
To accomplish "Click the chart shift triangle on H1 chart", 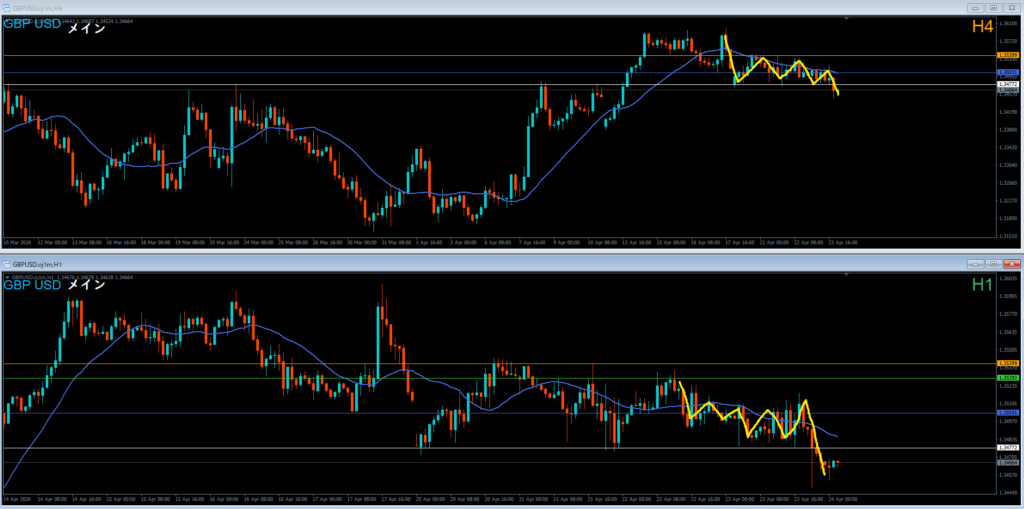I will pyautogui.click(x=848, y=275).
